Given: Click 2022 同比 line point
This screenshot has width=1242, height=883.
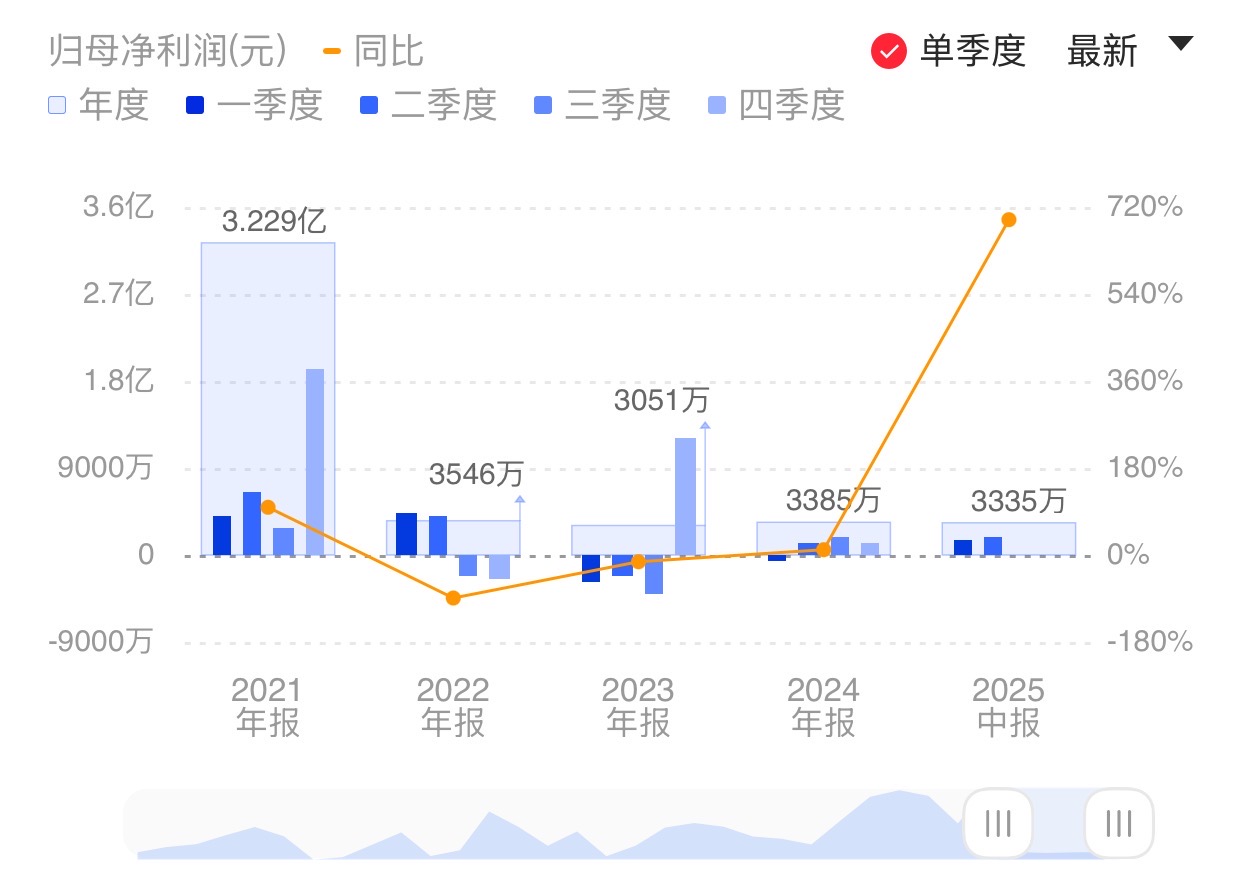Looking at the screenshot, I should [x=453, y=598].
